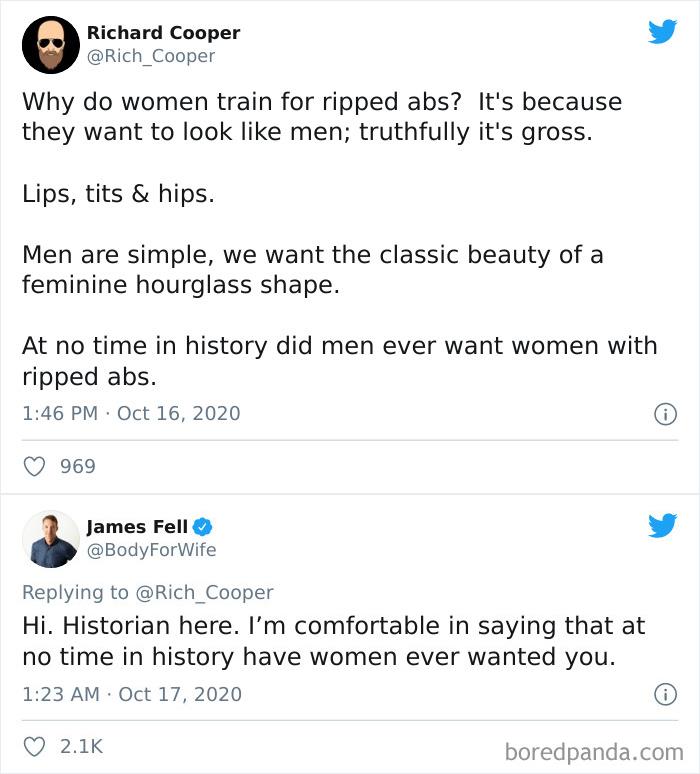
Task: Click the boredpanda.com watermark
Action: (x=593, y=751)
